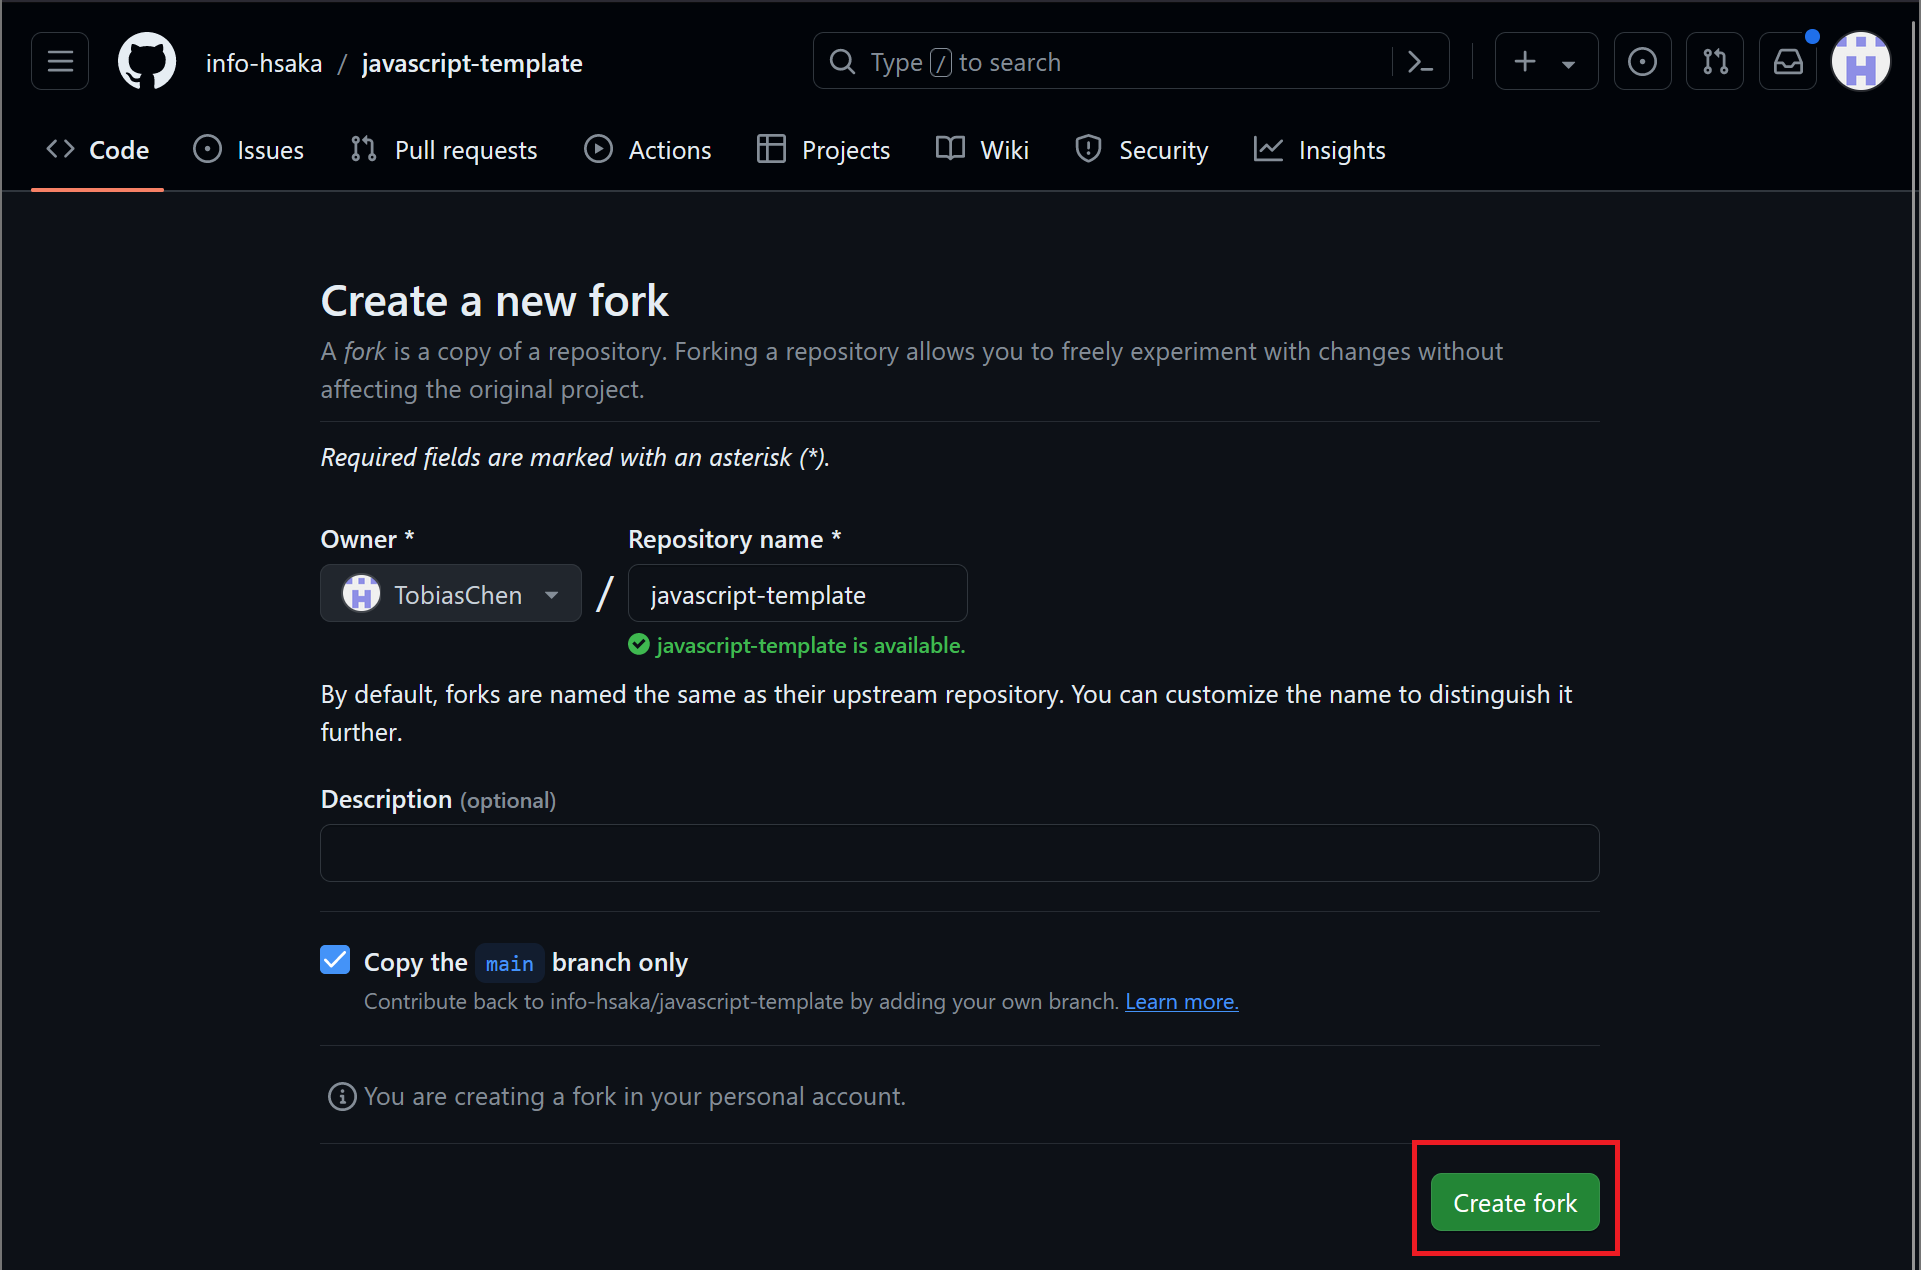Switch to the Issues tab
This screenshot has width=1921, height=1270.
249,150
